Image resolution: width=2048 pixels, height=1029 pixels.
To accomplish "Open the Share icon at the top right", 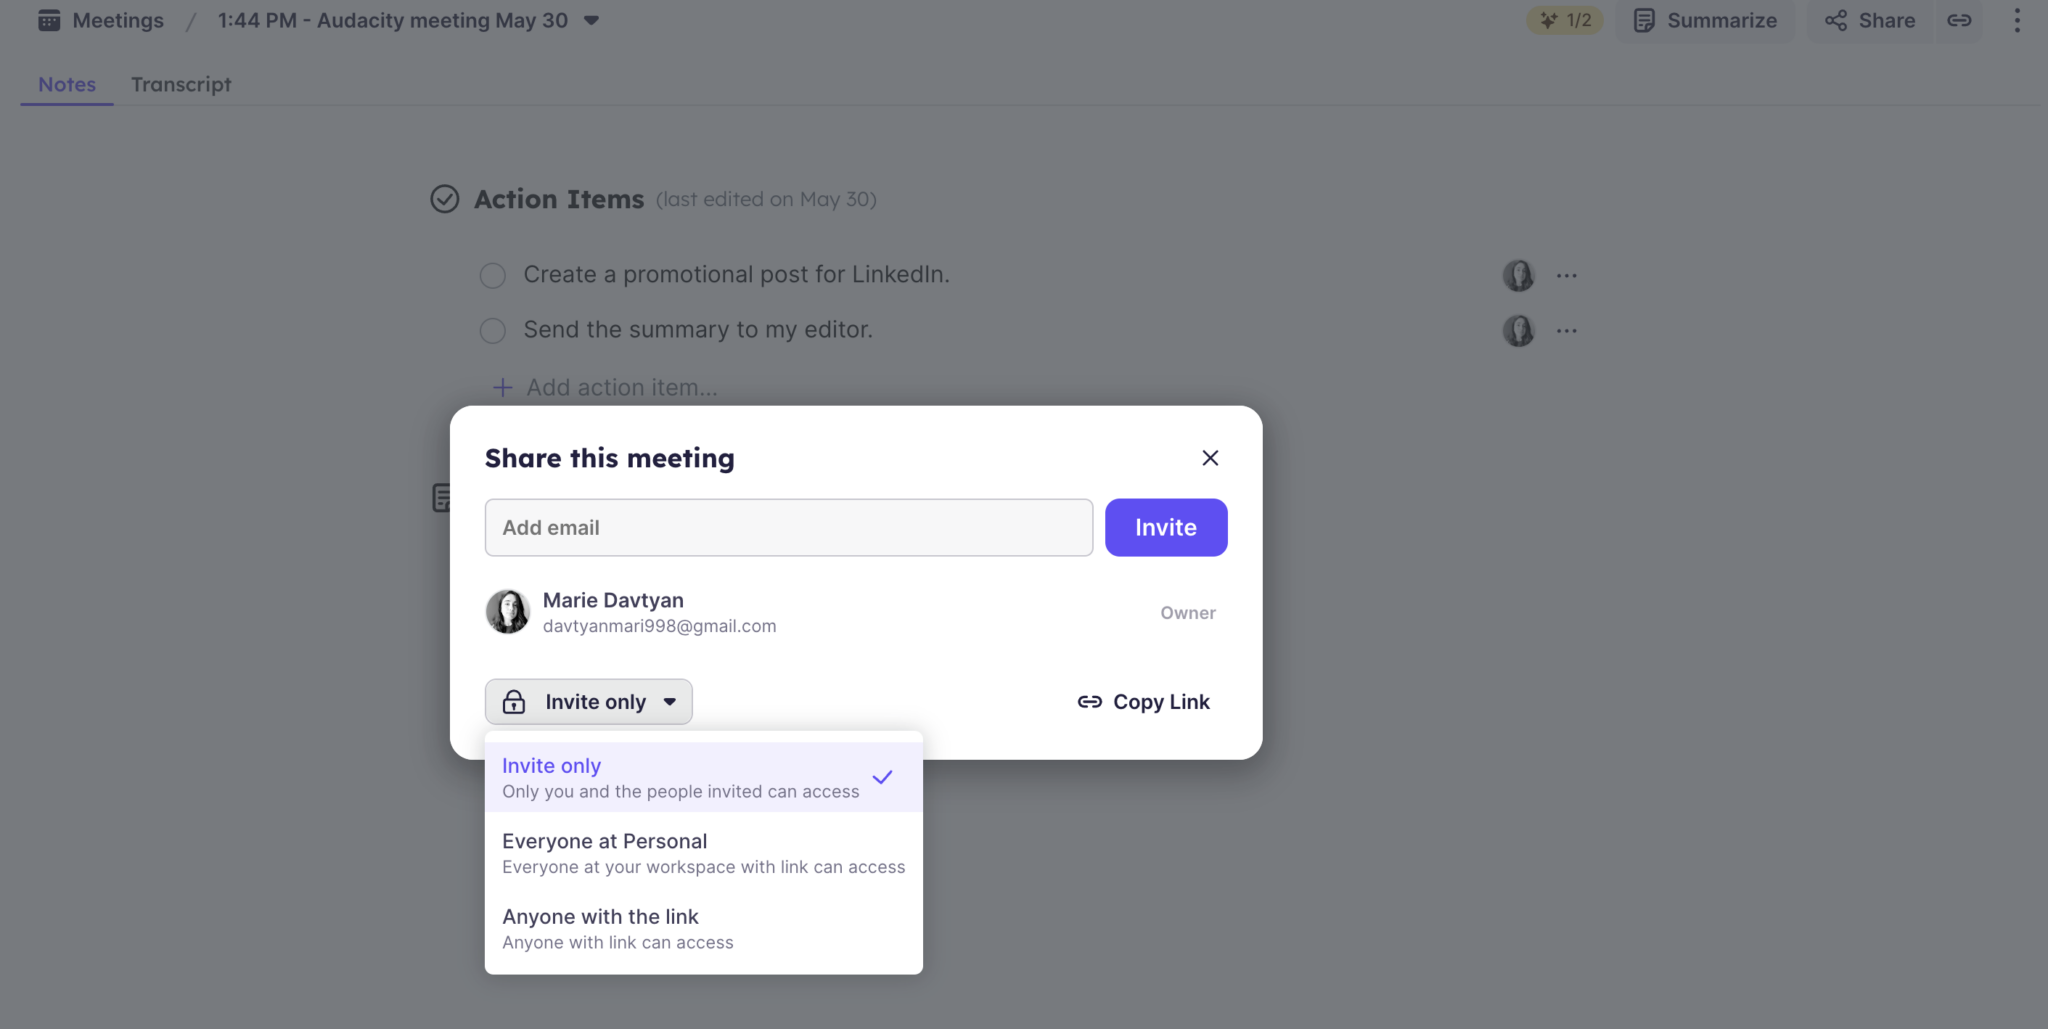I will click(1836, 20).
